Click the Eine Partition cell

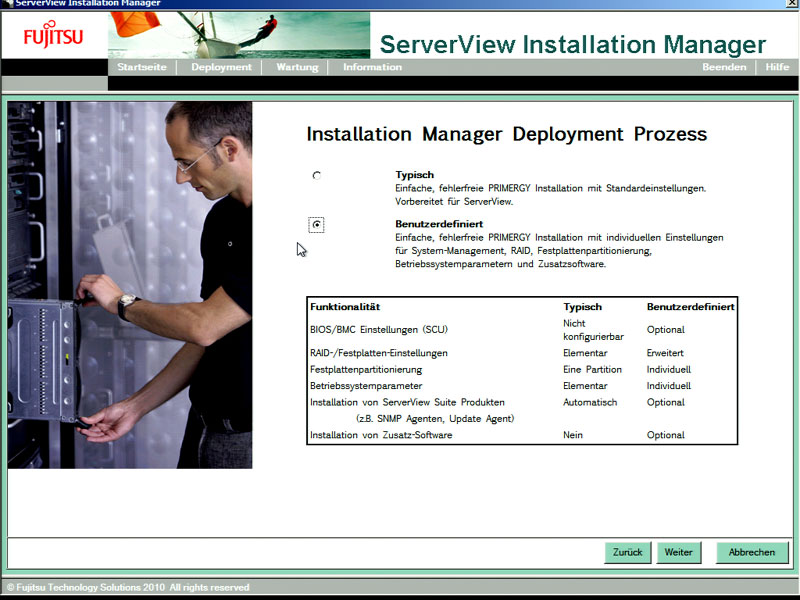tap(592, 369)
